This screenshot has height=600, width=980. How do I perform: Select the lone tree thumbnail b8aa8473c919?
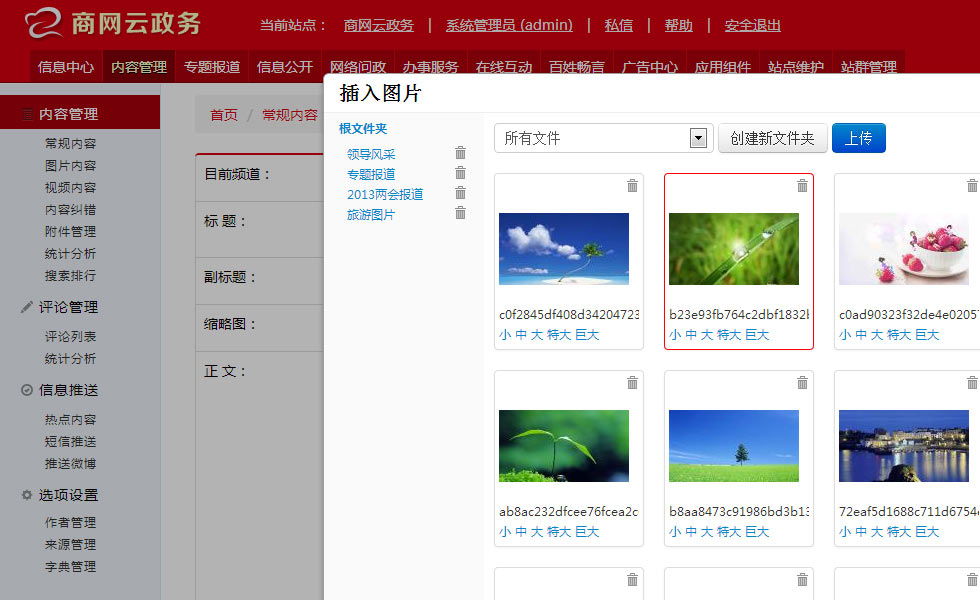tap(734, 446)
